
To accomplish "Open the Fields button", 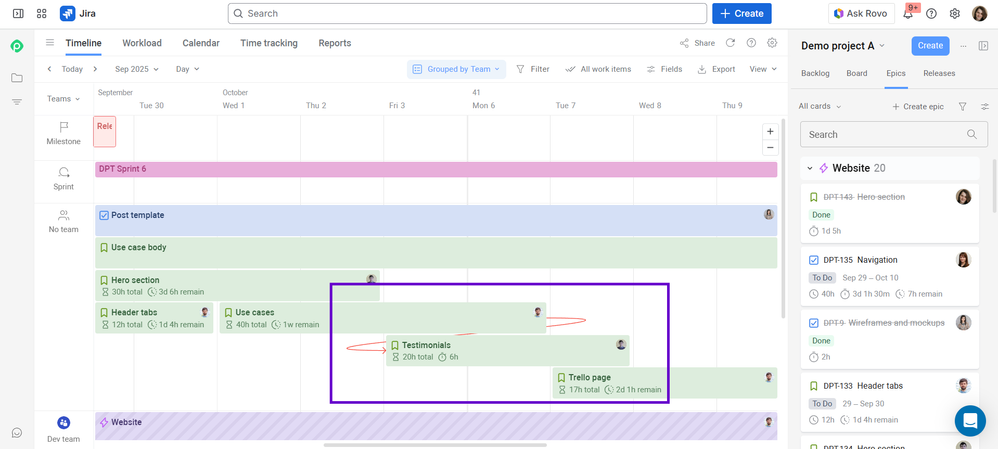I will coord(664,69).
